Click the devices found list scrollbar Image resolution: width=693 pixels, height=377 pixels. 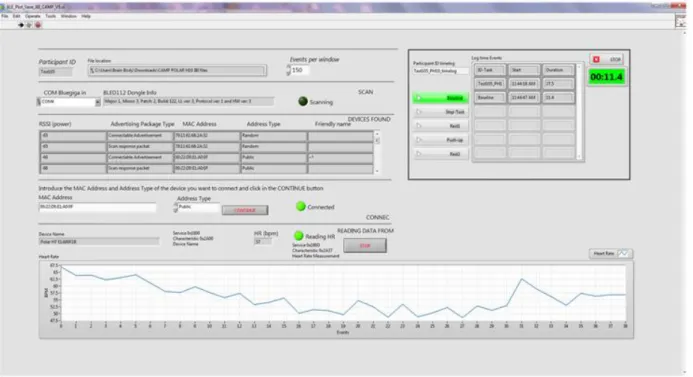[377, 152]
